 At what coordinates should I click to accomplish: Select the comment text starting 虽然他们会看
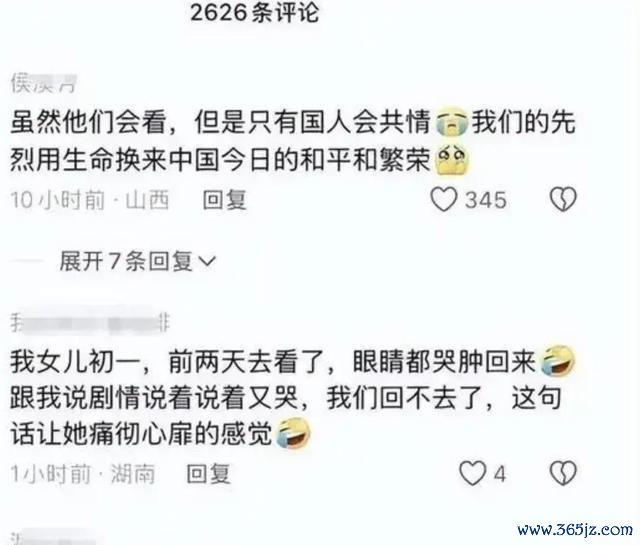293,141
